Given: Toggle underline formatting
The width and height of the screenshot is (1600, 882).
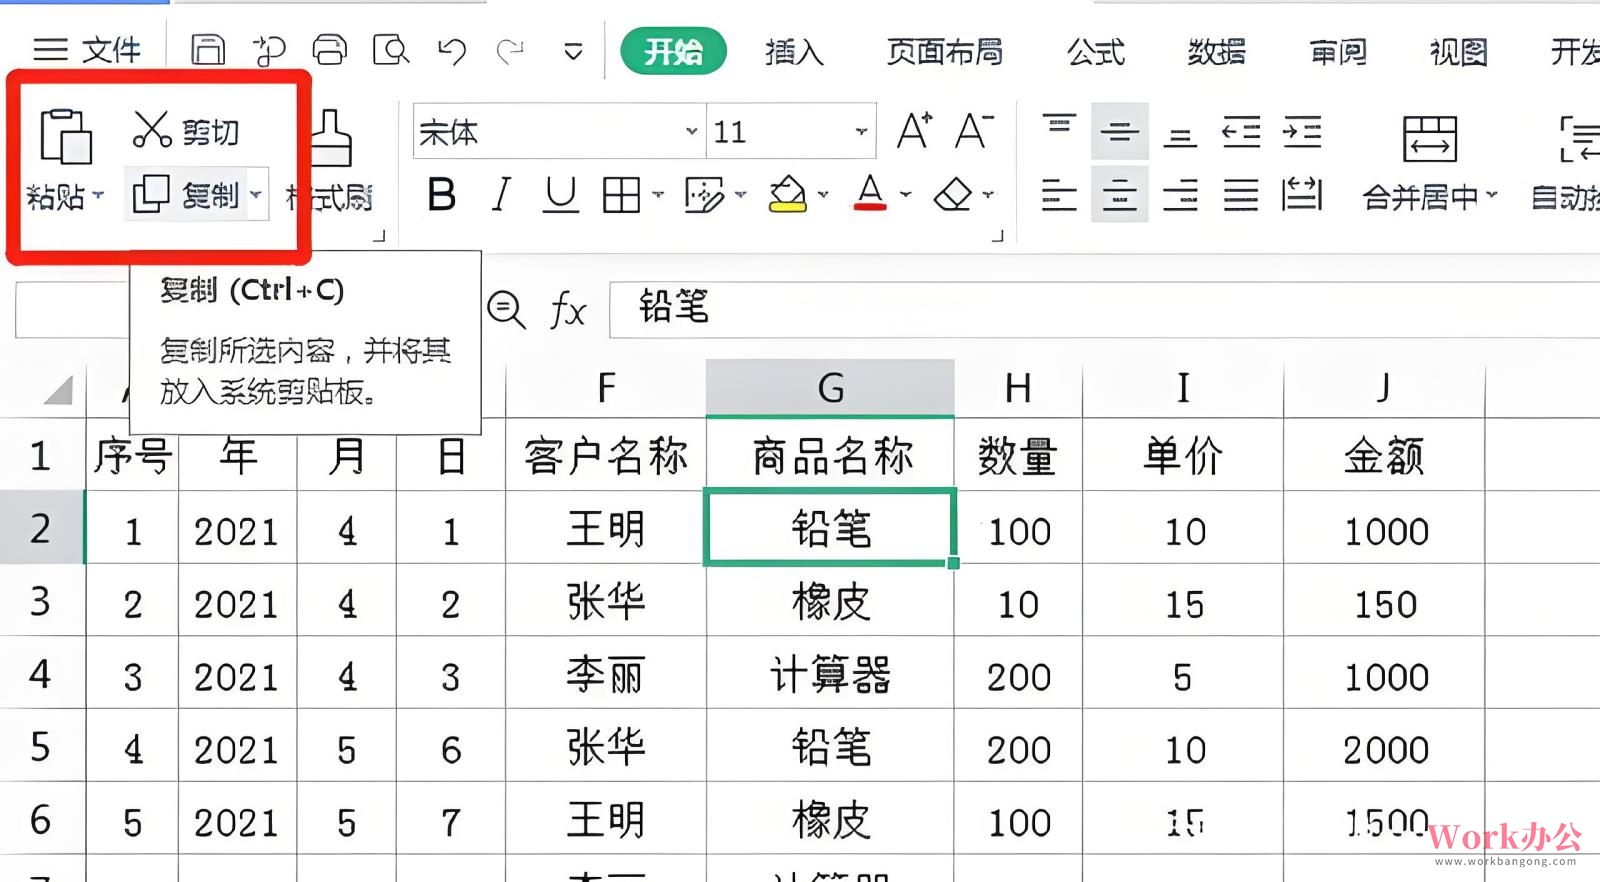Looking at the screenshot, I should click(561, 195).
